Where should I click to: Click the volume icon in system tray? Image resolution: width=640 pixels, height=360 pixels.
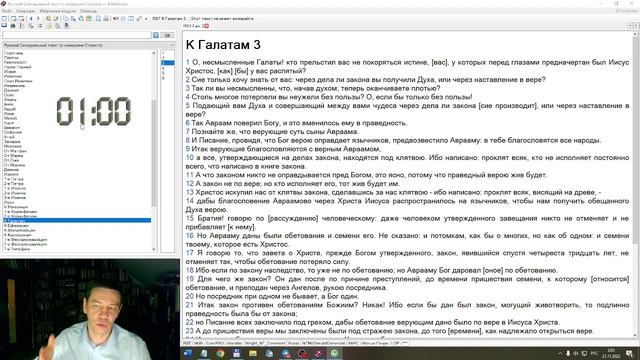[x=576, y=353]
